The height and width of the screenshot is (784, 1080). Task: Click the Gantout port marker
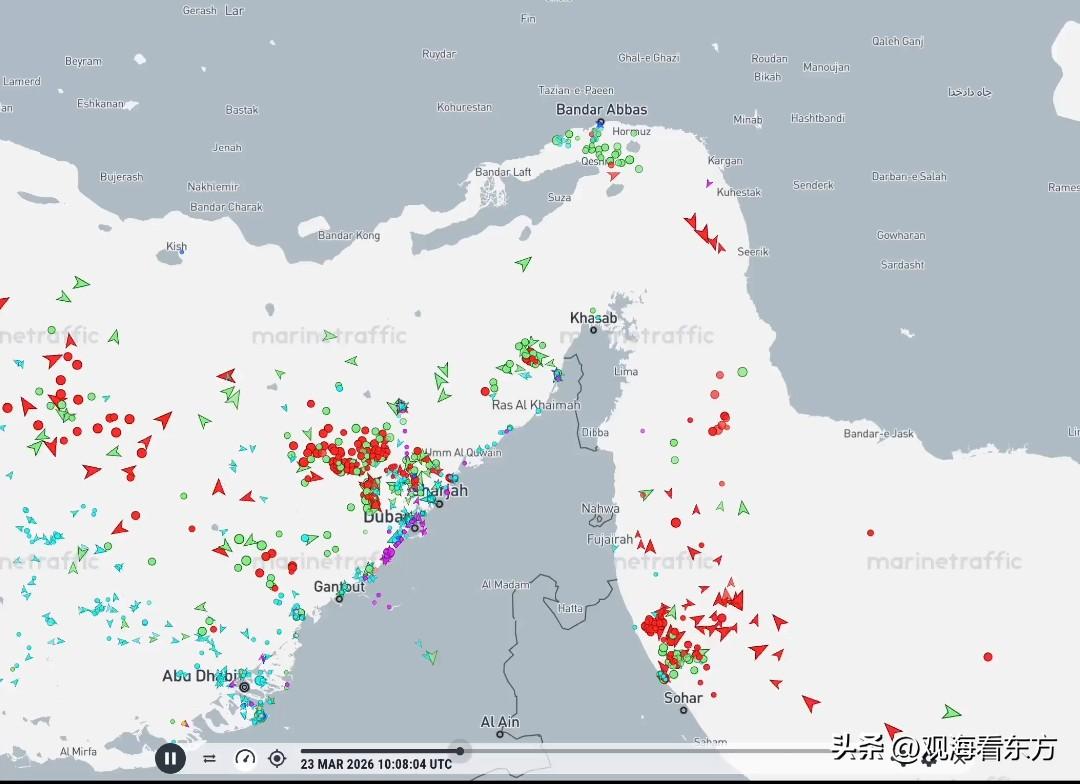pyautogui.click(x=339, y=599)
